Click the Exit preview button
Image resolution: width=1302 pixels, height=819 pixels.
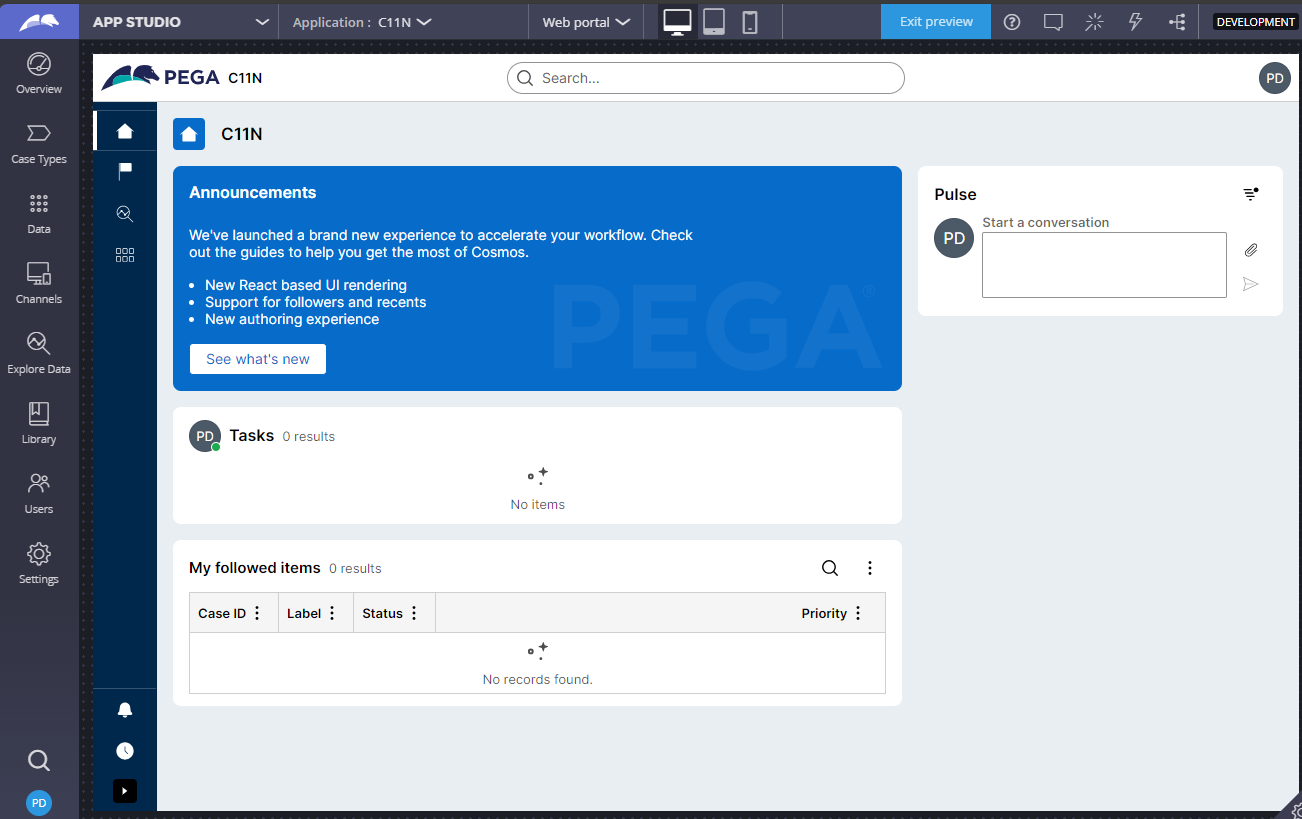(x=936, y=21)
